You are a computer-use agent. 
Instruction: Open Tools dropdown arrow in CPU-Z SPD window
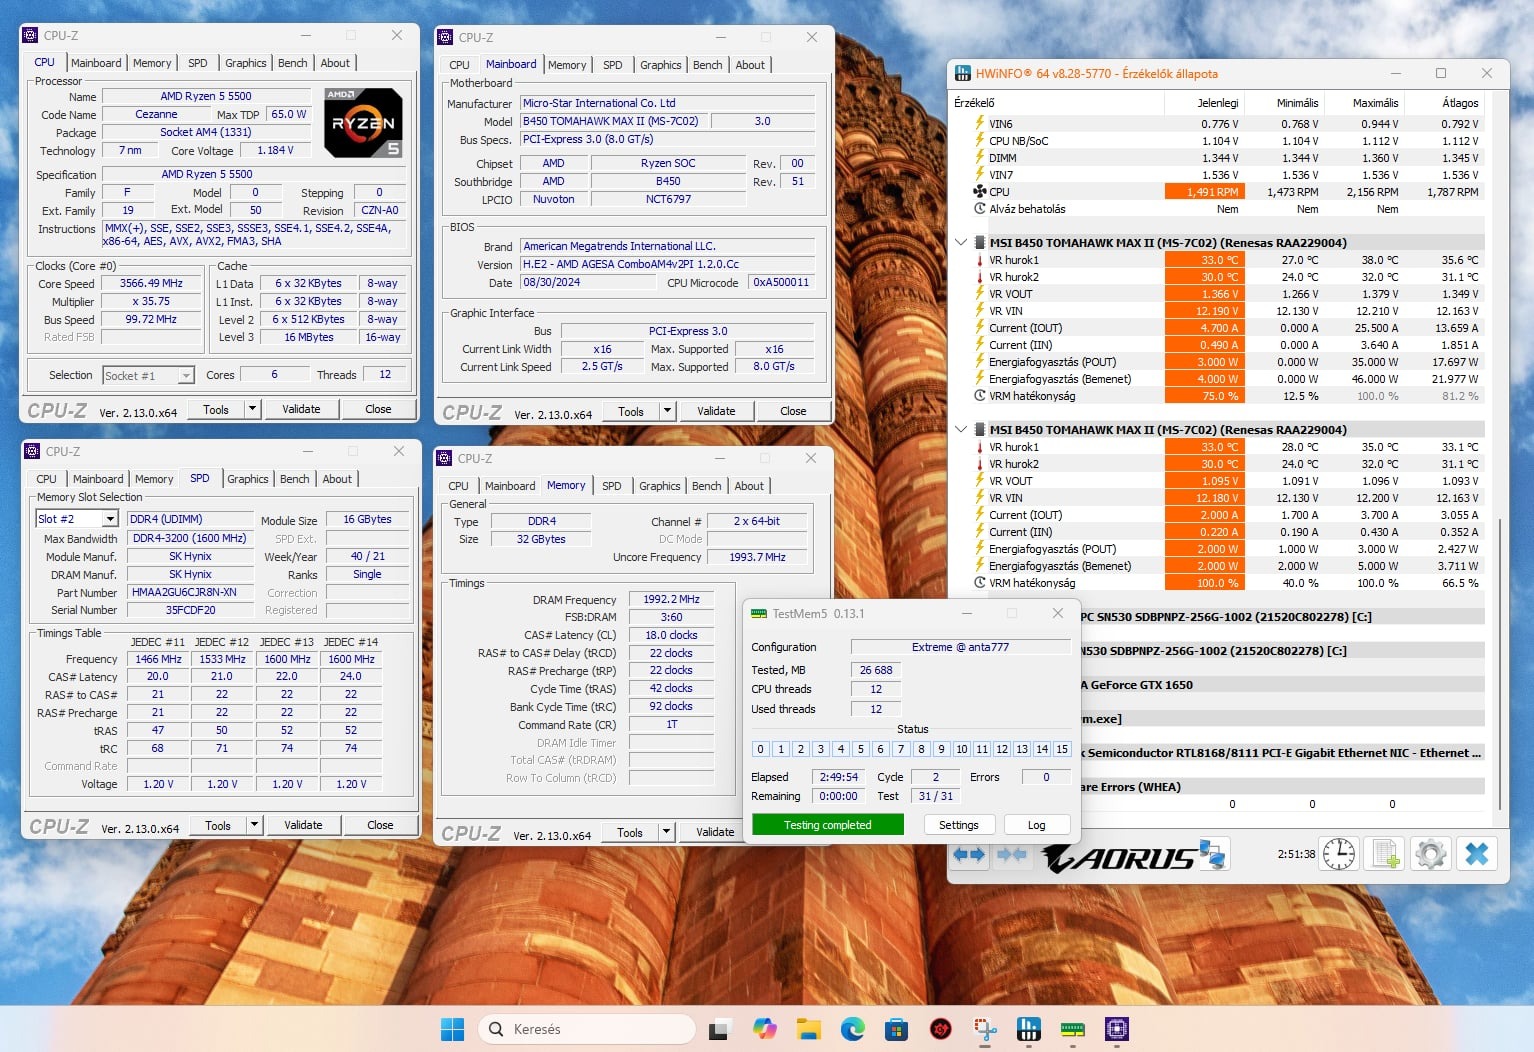(254, 825)
